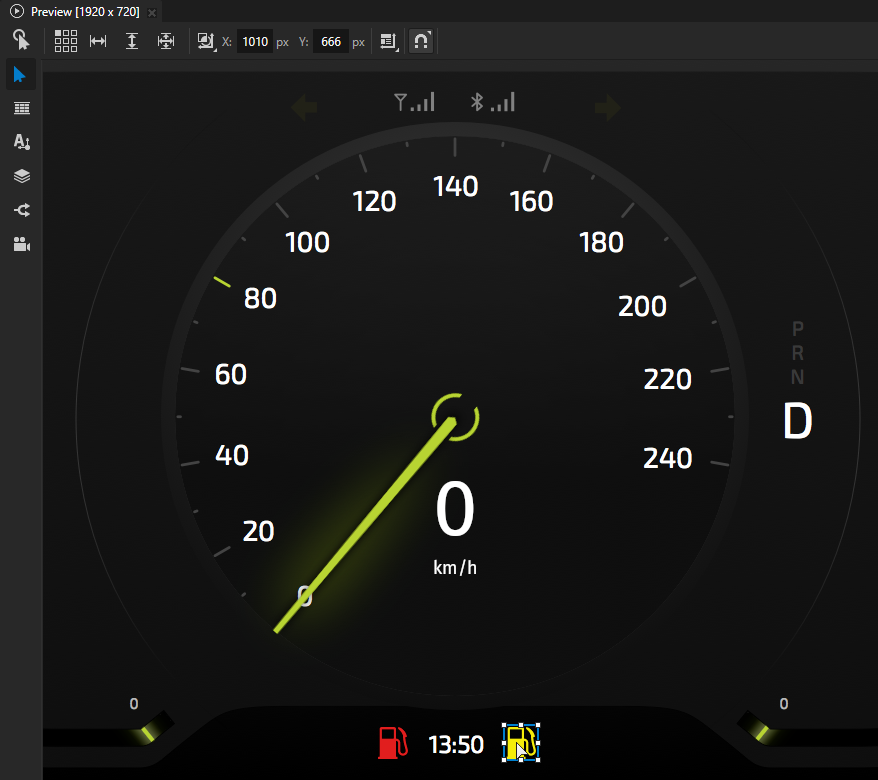This screenshot has height=780, width=878.
Task: Click the antenna signal strength indicator
Action: pyautogui.click(x=414, y=101)
